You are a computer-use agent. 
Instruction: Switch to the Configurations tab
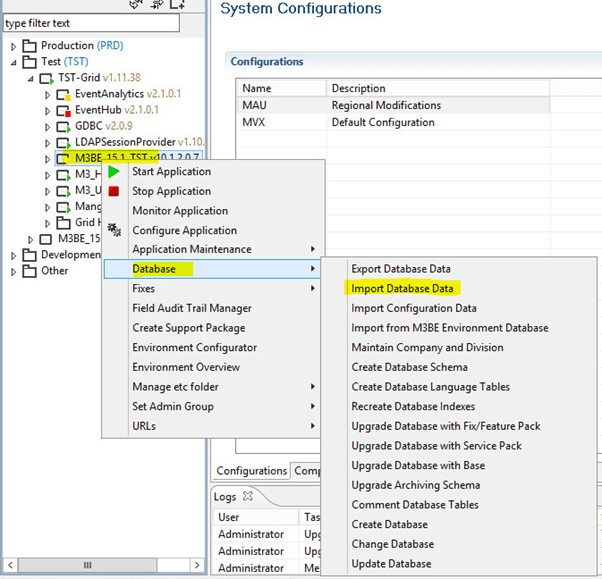click(x=251, y=470)
